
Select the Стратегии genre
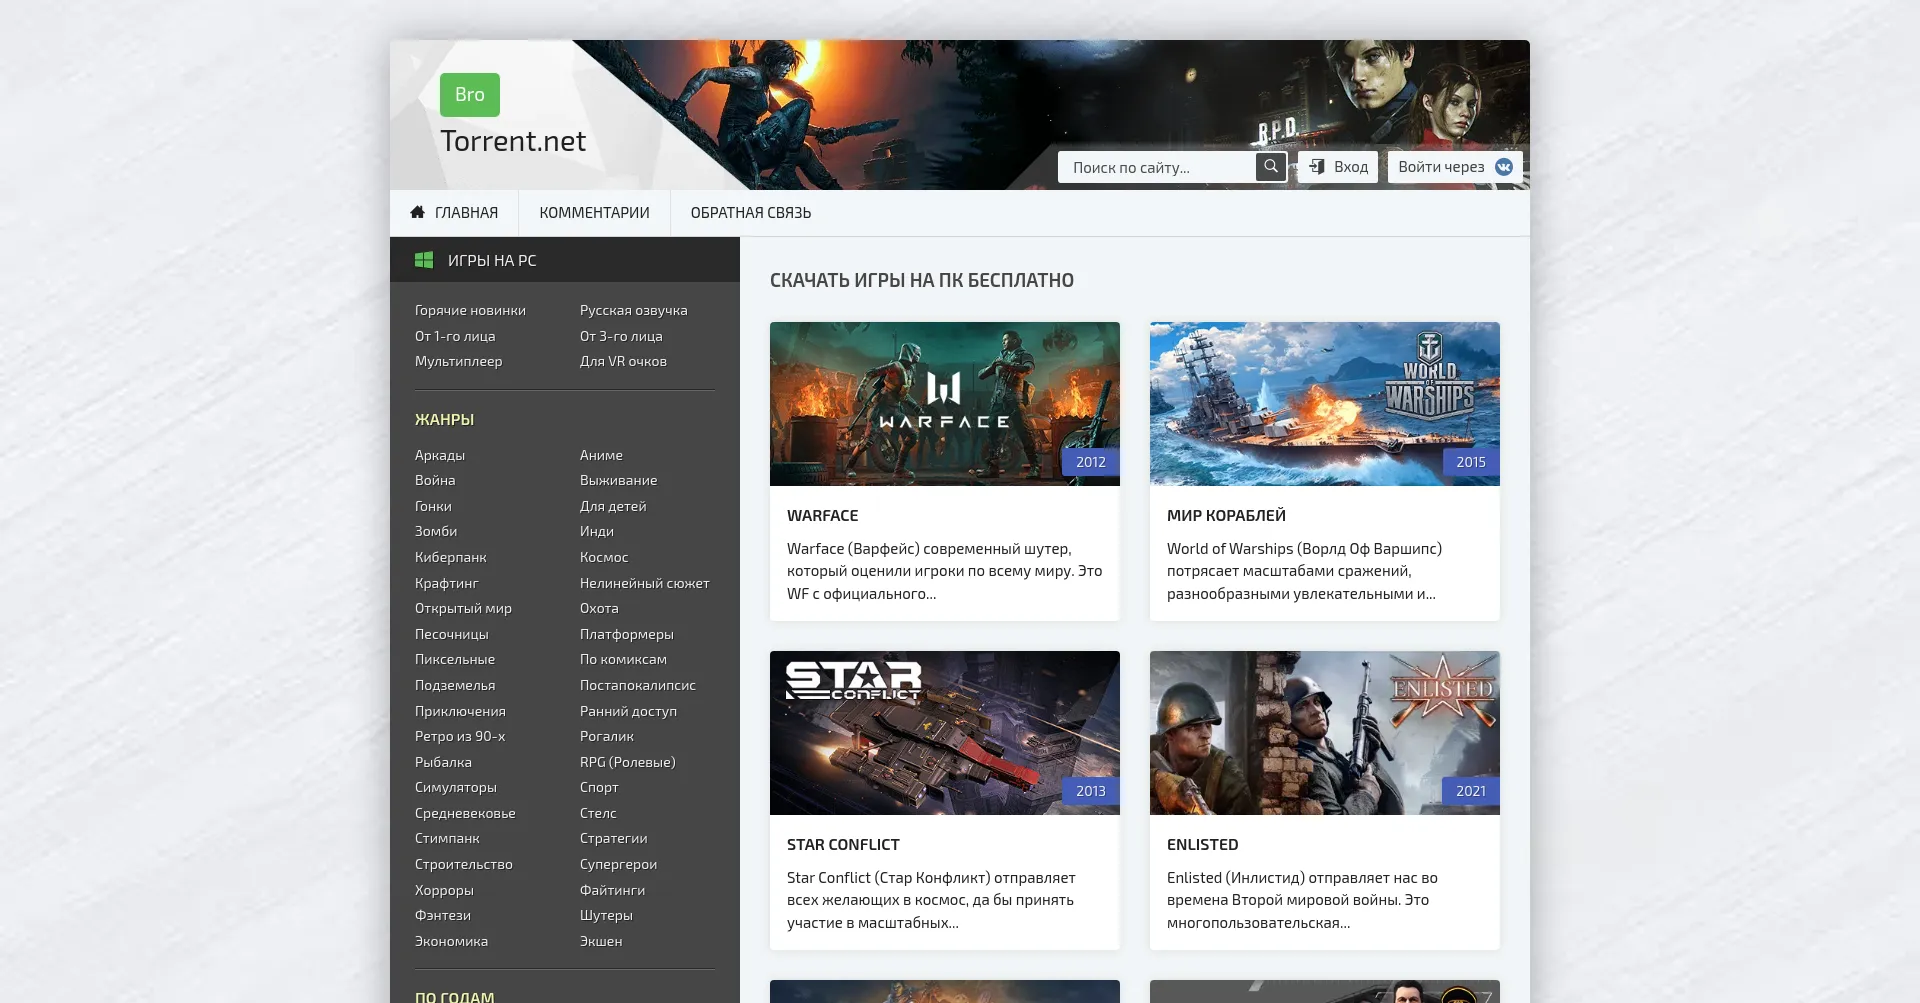[x=613, y=839]
